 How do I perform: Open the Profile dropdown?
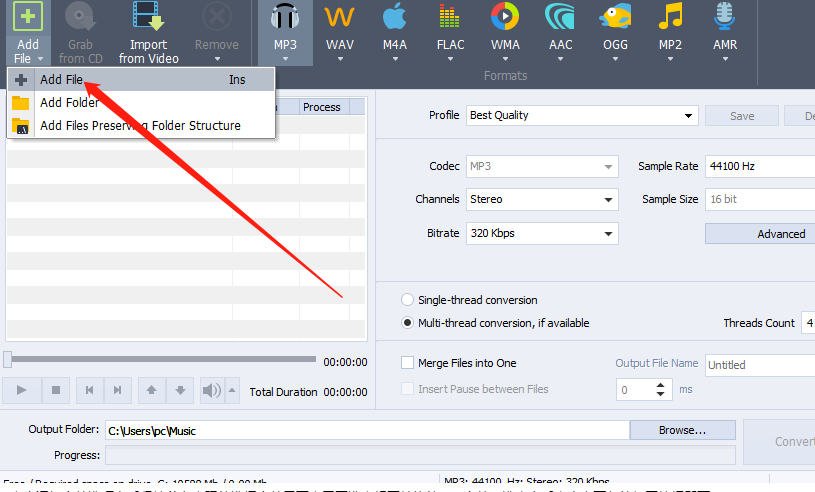coord(582,115)
